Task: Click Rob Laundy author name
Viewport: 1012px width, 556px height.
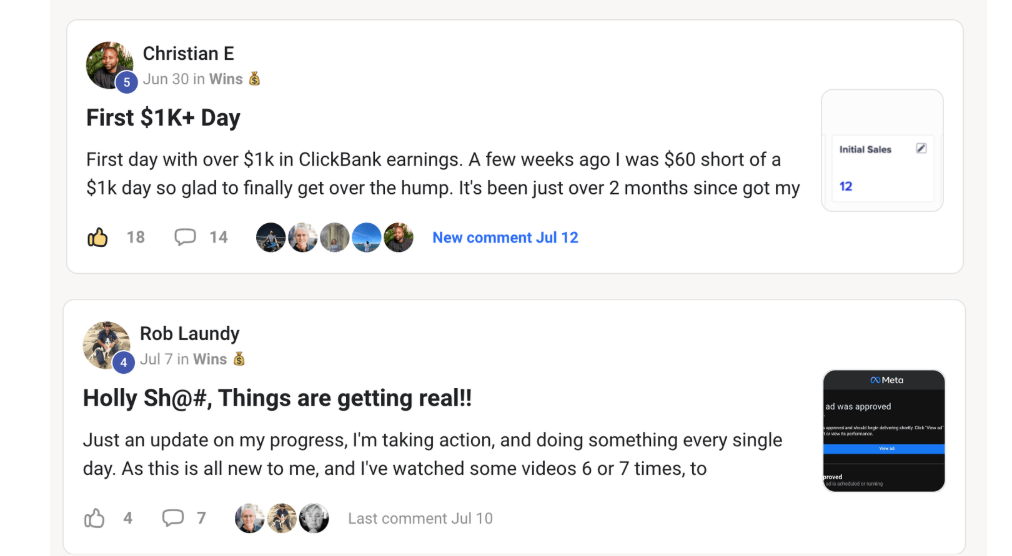Action: 189,334
